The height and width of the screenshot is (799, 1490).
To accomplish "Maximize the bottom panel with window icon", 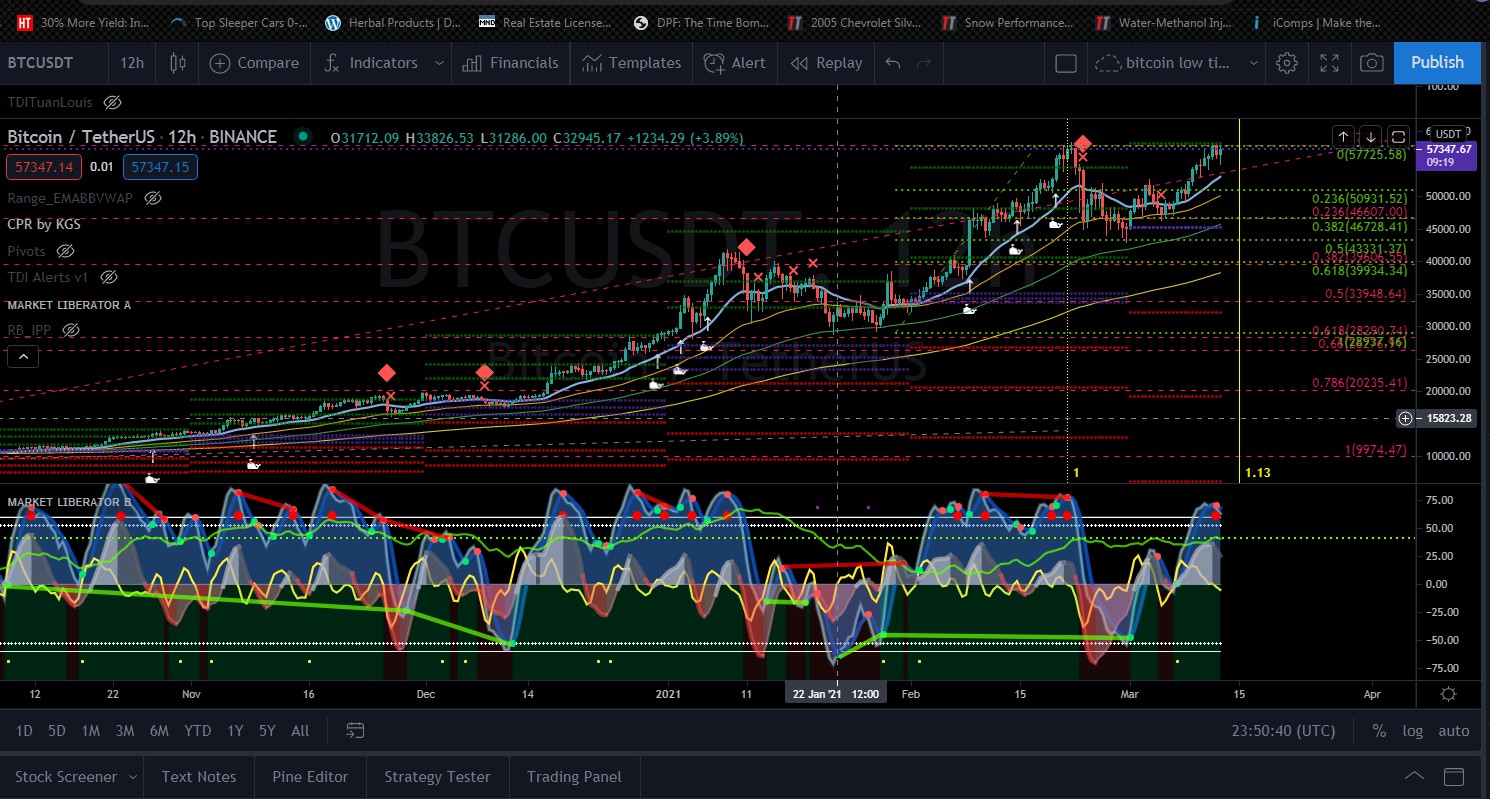I will 1453,777.
